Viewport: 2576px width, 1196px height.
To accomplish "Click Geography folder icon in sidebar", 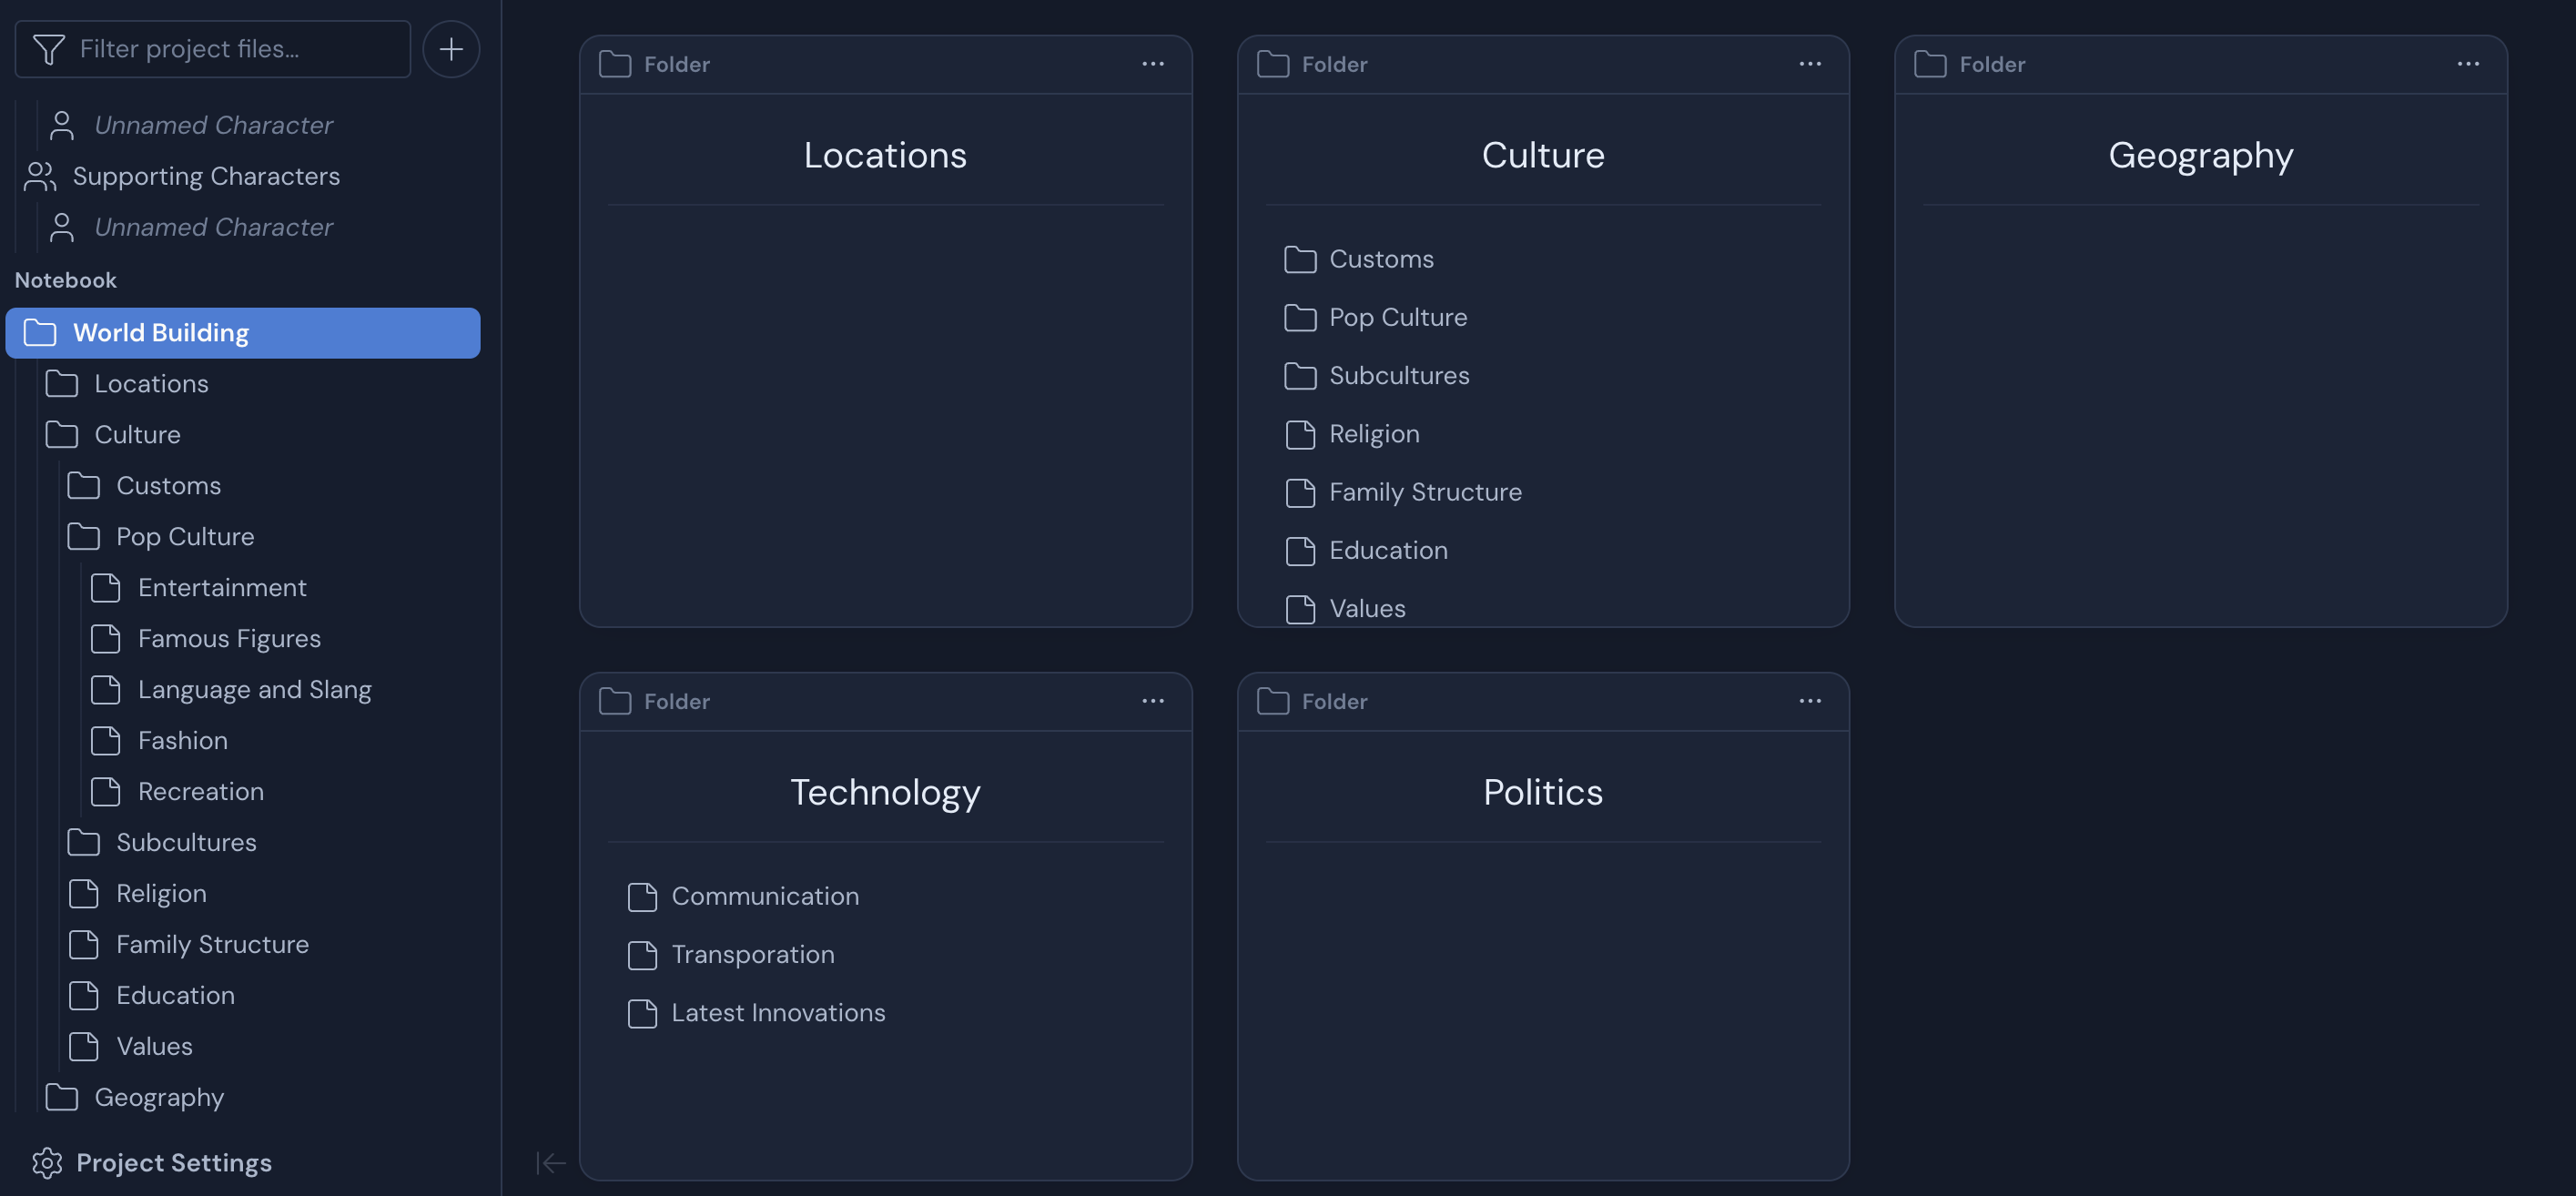I will [x=62, y=1097].
